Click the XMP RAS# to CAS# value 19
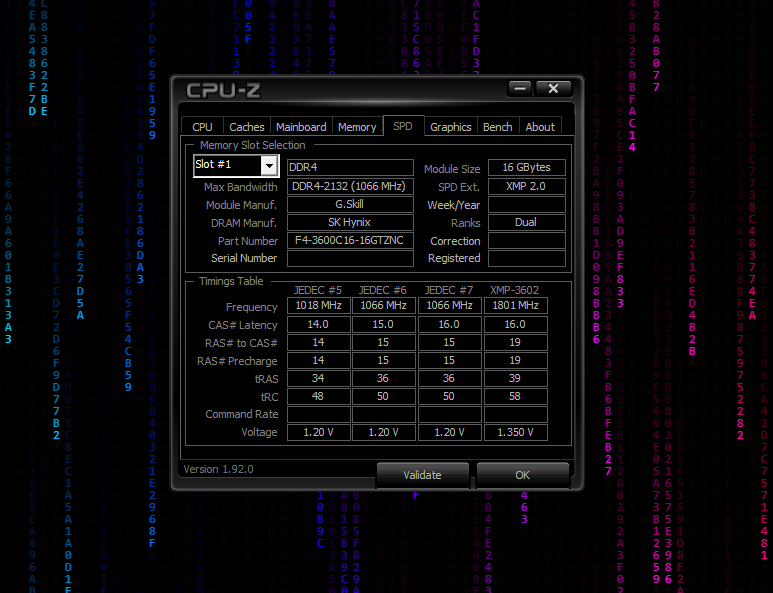 point(516,342)
